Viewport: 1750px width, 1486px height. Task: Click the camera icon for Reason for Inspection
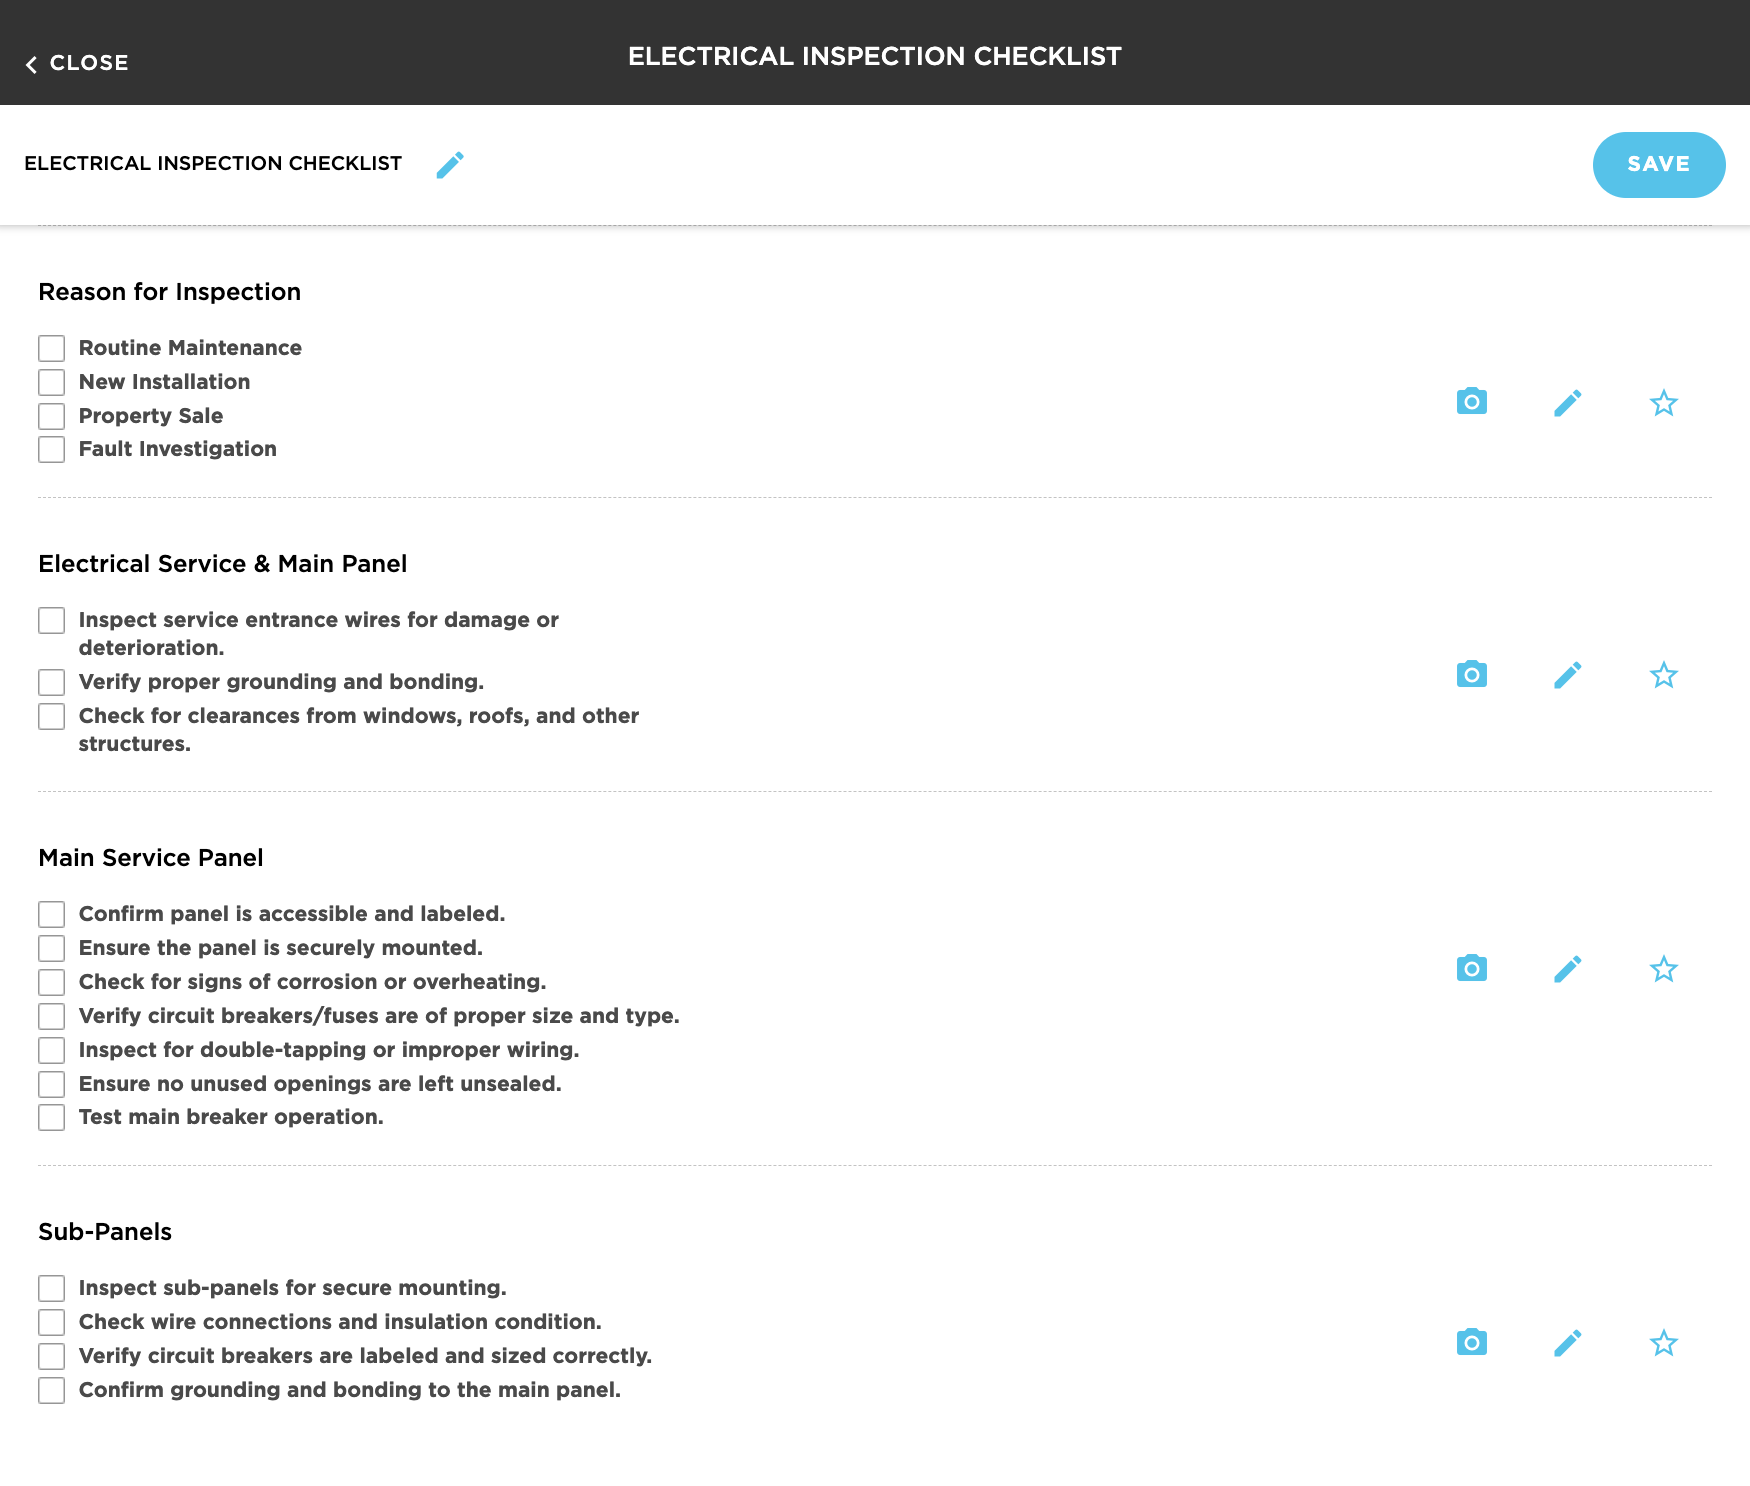click(x=1471, y=402)
